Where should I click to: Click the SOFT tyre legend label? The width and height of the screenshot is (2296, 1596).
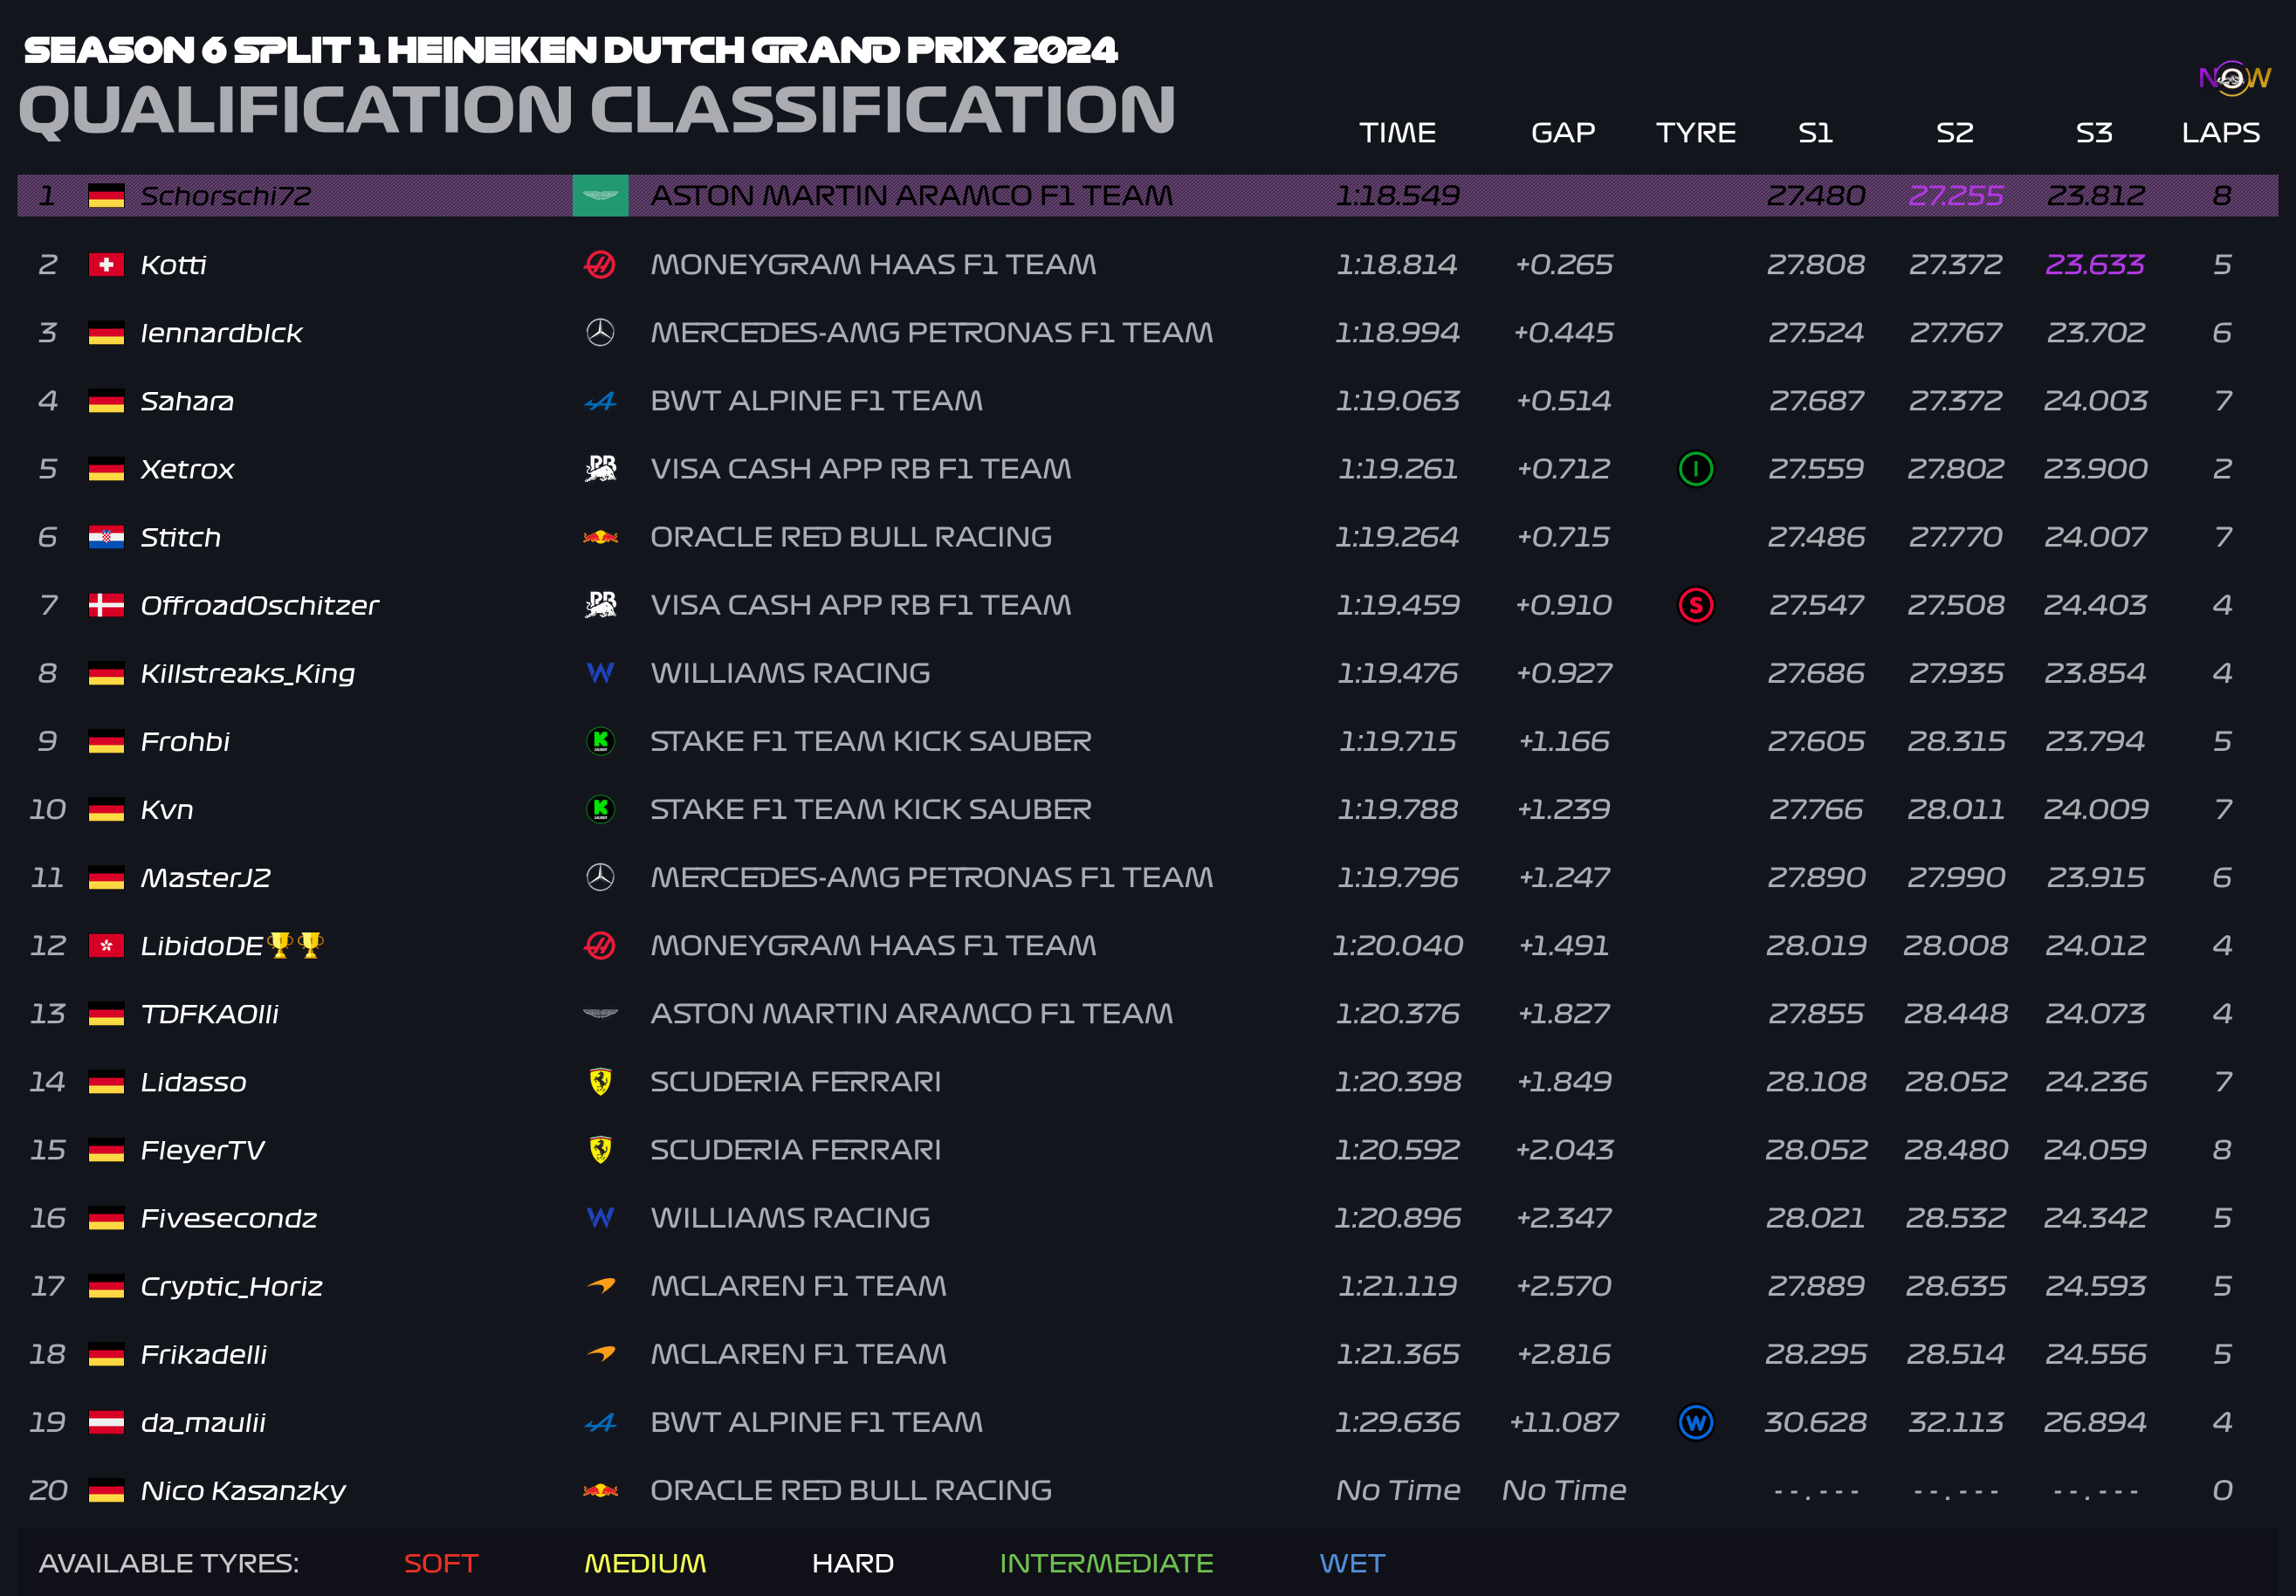click(x=441, y=1563)
